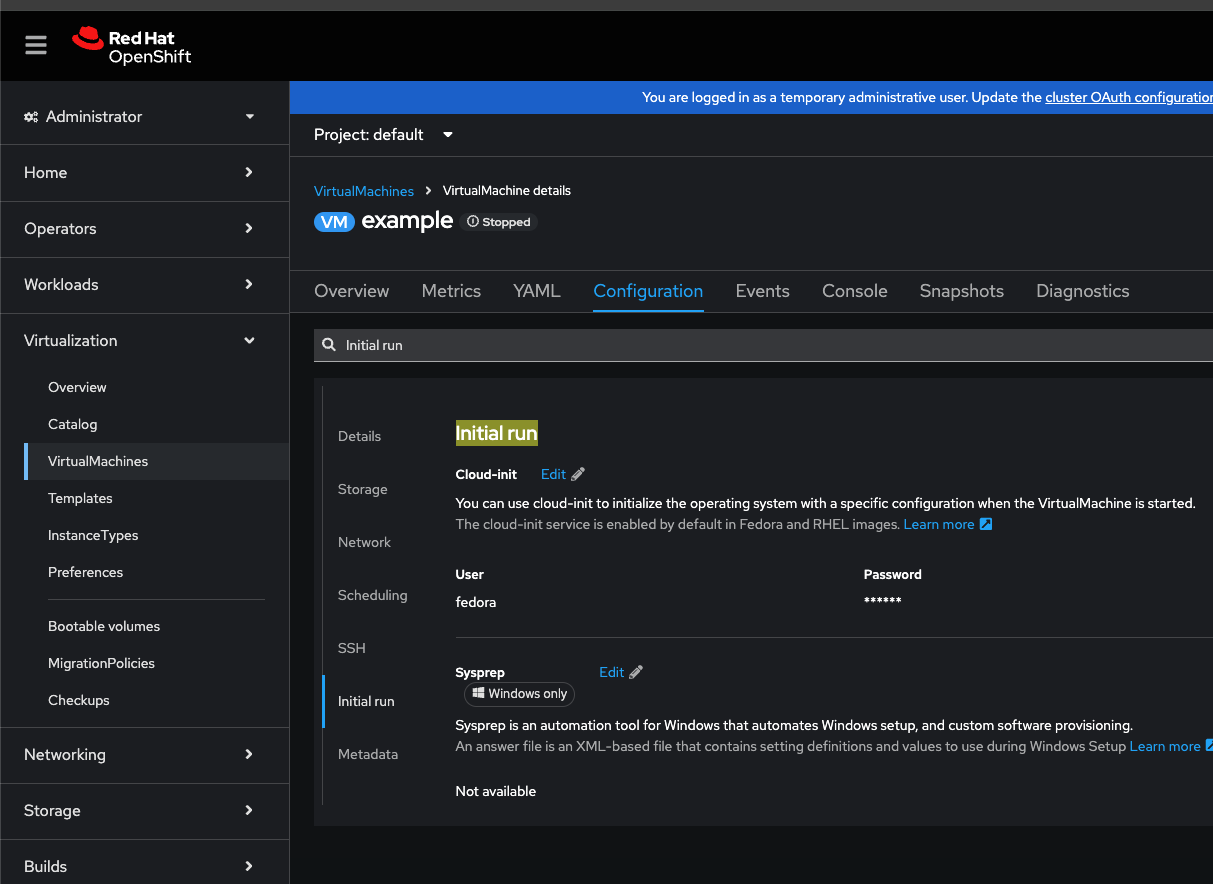Collapse the Virtualization nav section
Image resolution: width=1213 pixels, height=884 pixels.
click(x=140, y=341)
